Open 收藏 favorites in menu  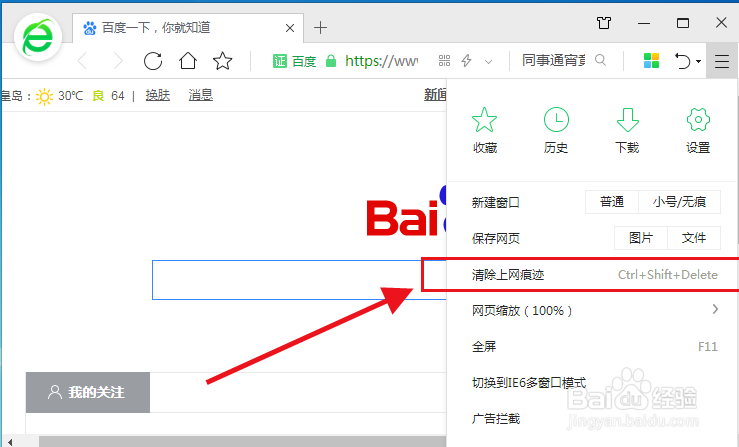click(484, 131)
